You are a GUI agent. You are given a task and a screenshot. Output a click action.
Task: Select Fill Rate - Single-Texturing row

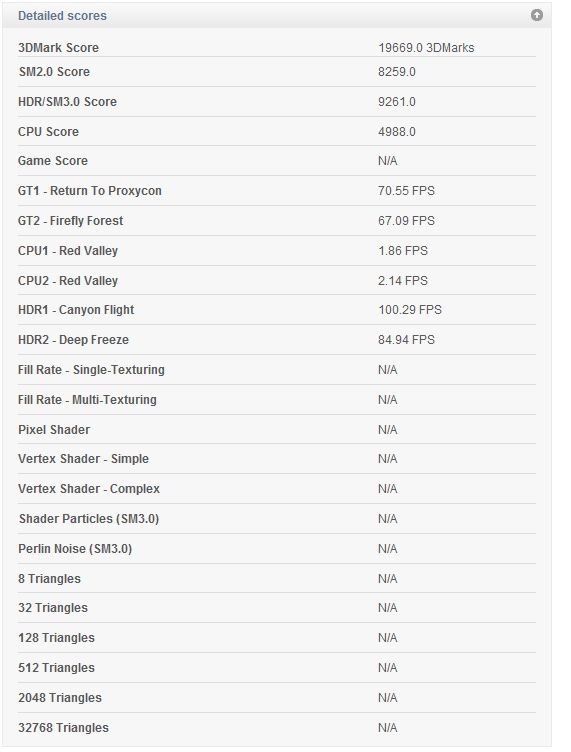[277, 370]
